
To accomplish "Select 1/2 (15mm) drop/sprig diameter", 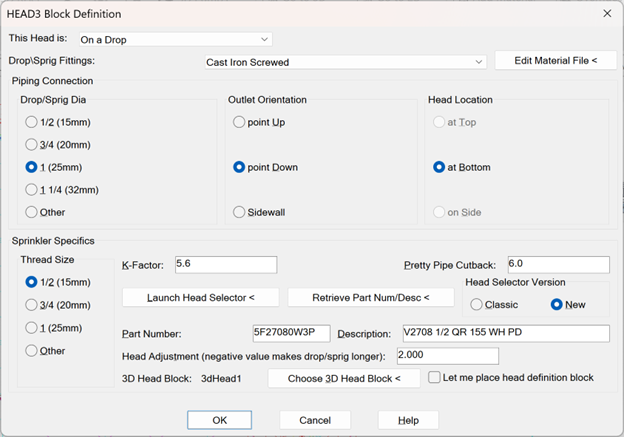I will [x=33, y=122].
